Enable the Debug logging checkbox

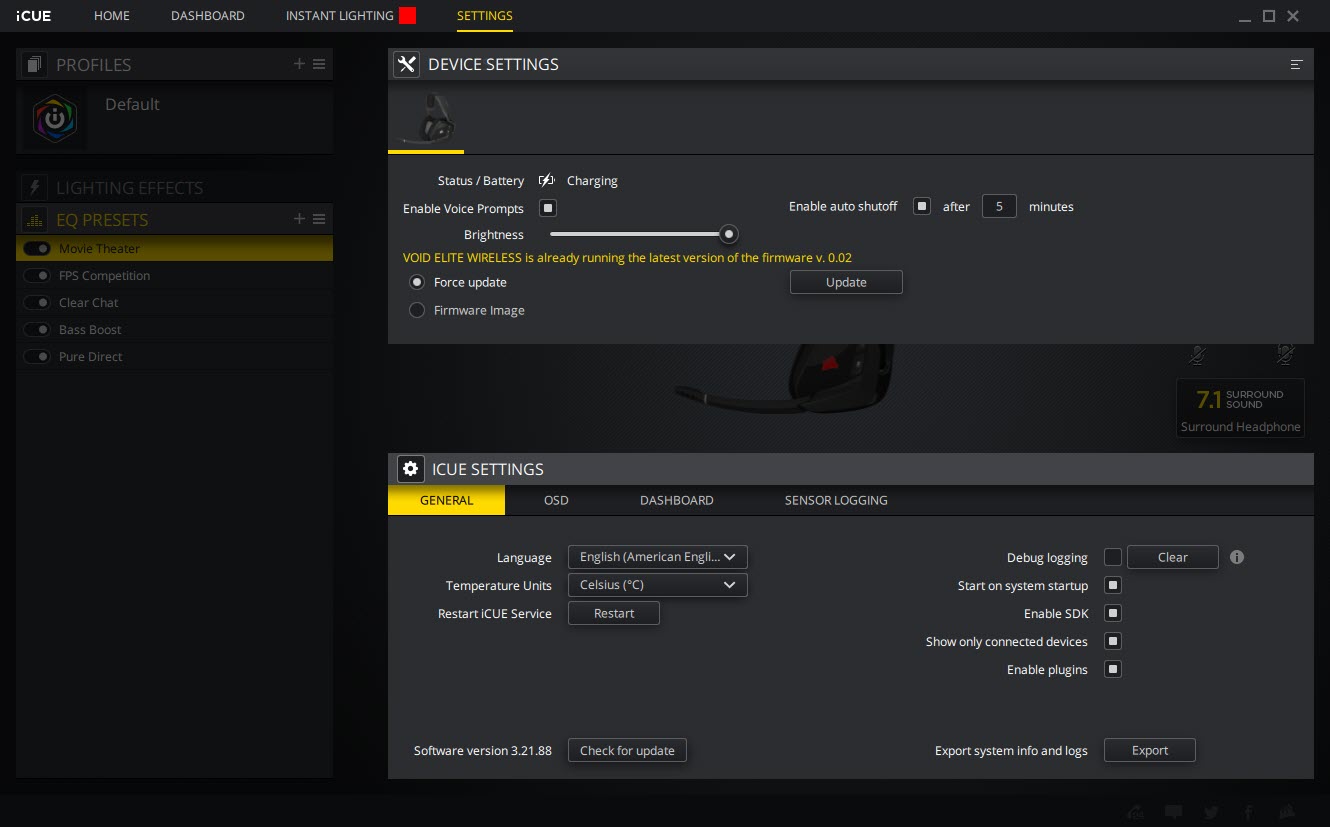pos(1113,557)
